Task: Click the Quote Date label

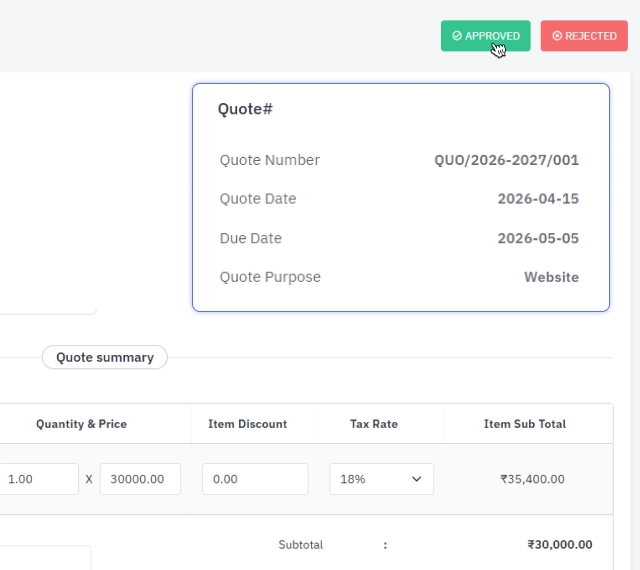Action: 258,199
